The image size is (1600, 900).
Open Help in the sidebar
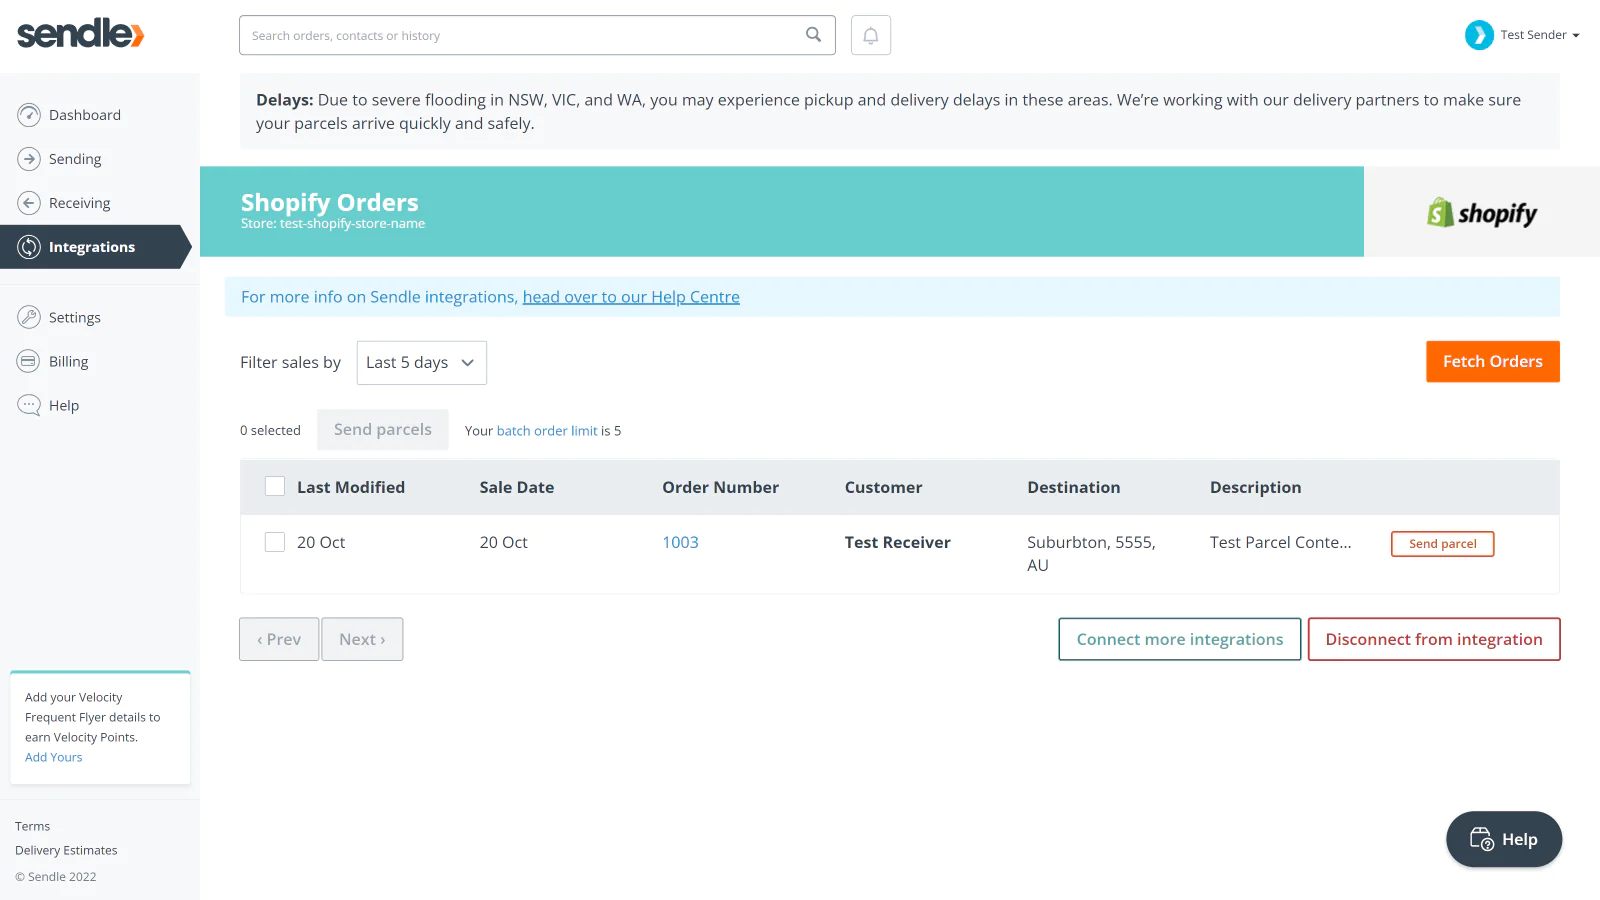coord(64,405)
